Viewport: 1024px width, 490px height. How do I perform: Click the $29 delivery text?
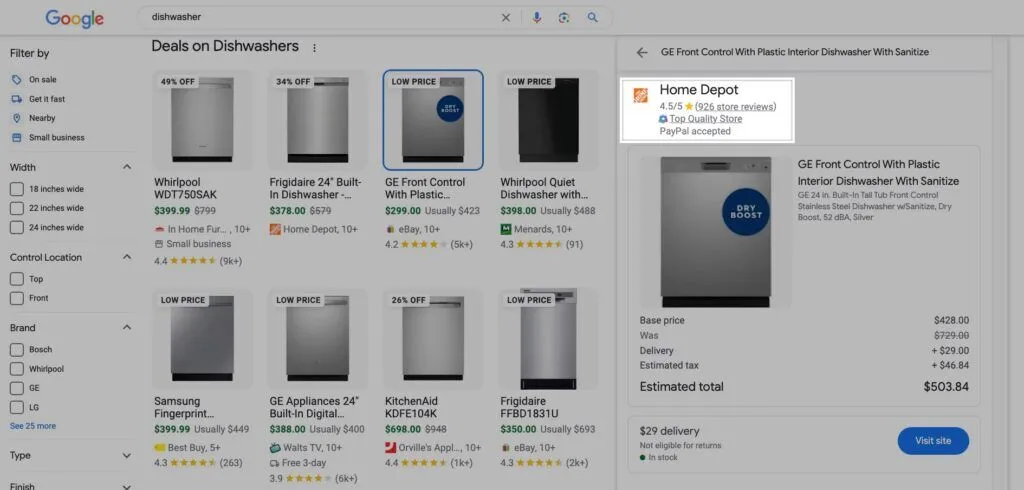pyautogui.click(x=669, y=431)
